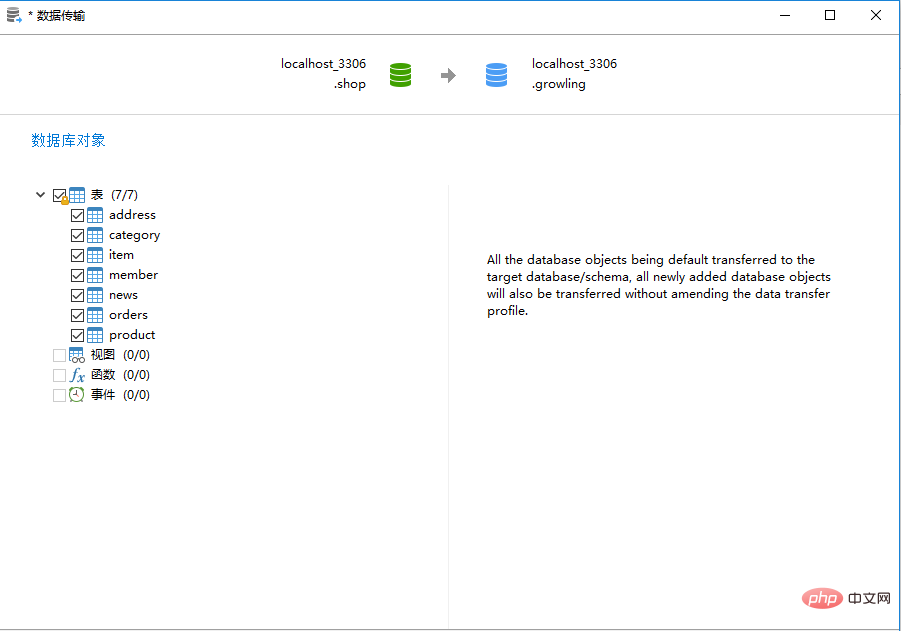
Task: Uncheck the address table checkbox
Action: pyautogui.click(x=78, y=216)
